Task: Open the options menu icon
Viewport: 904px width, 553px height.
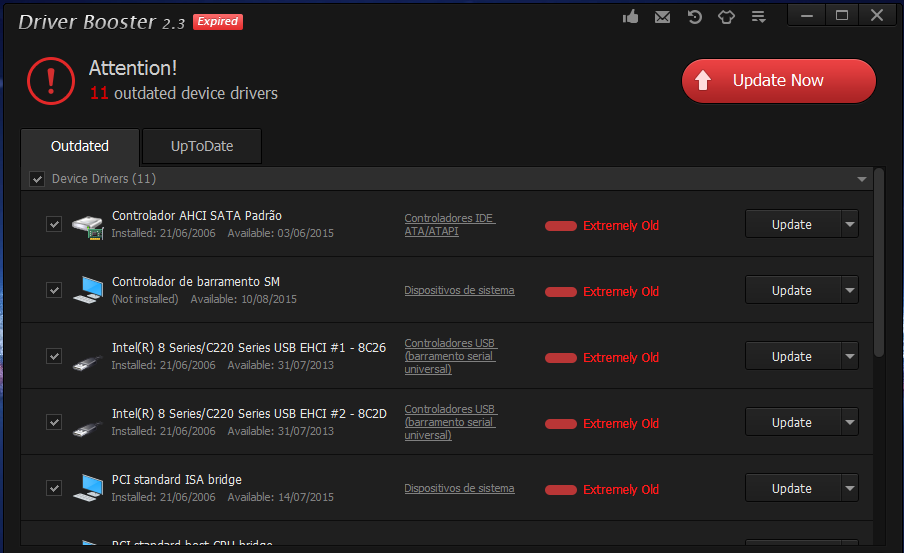Action: click(x=759, y=17)
